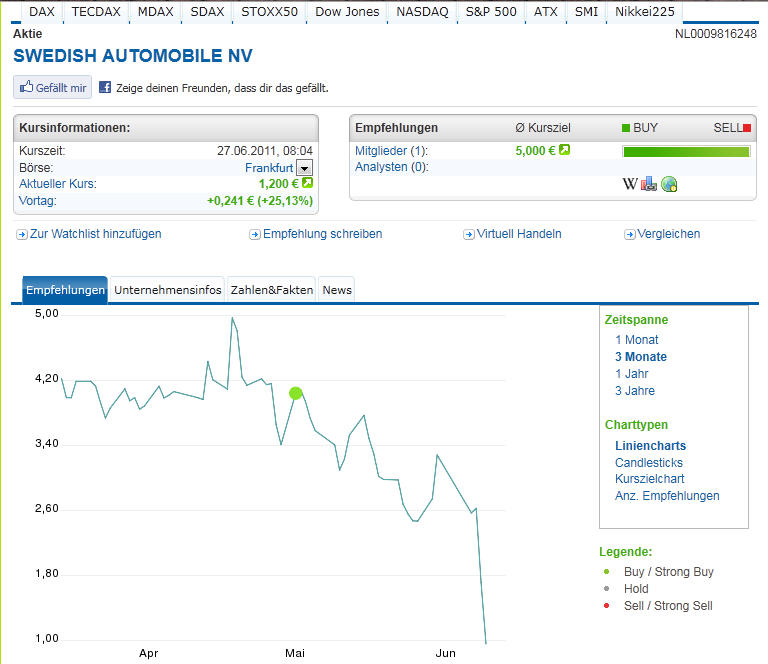This screenshot has width=768, height=664.
Task: Click the red SELL legend square
Action: coord(747,128)
